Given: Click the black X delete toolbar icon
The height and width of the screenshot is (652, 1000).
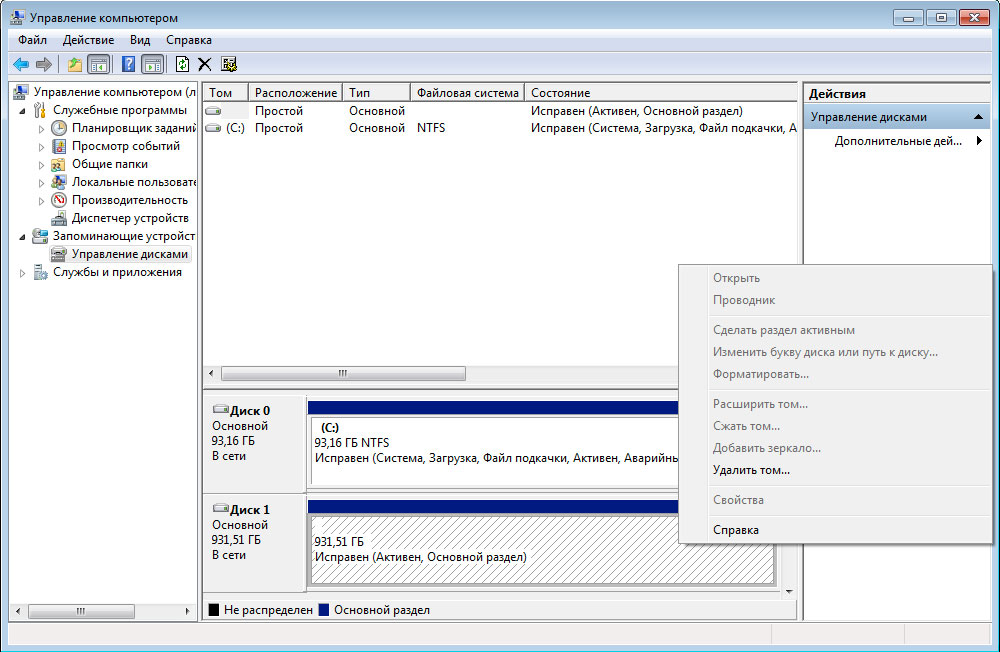Looking at the screenshot, I should point(205,64).
